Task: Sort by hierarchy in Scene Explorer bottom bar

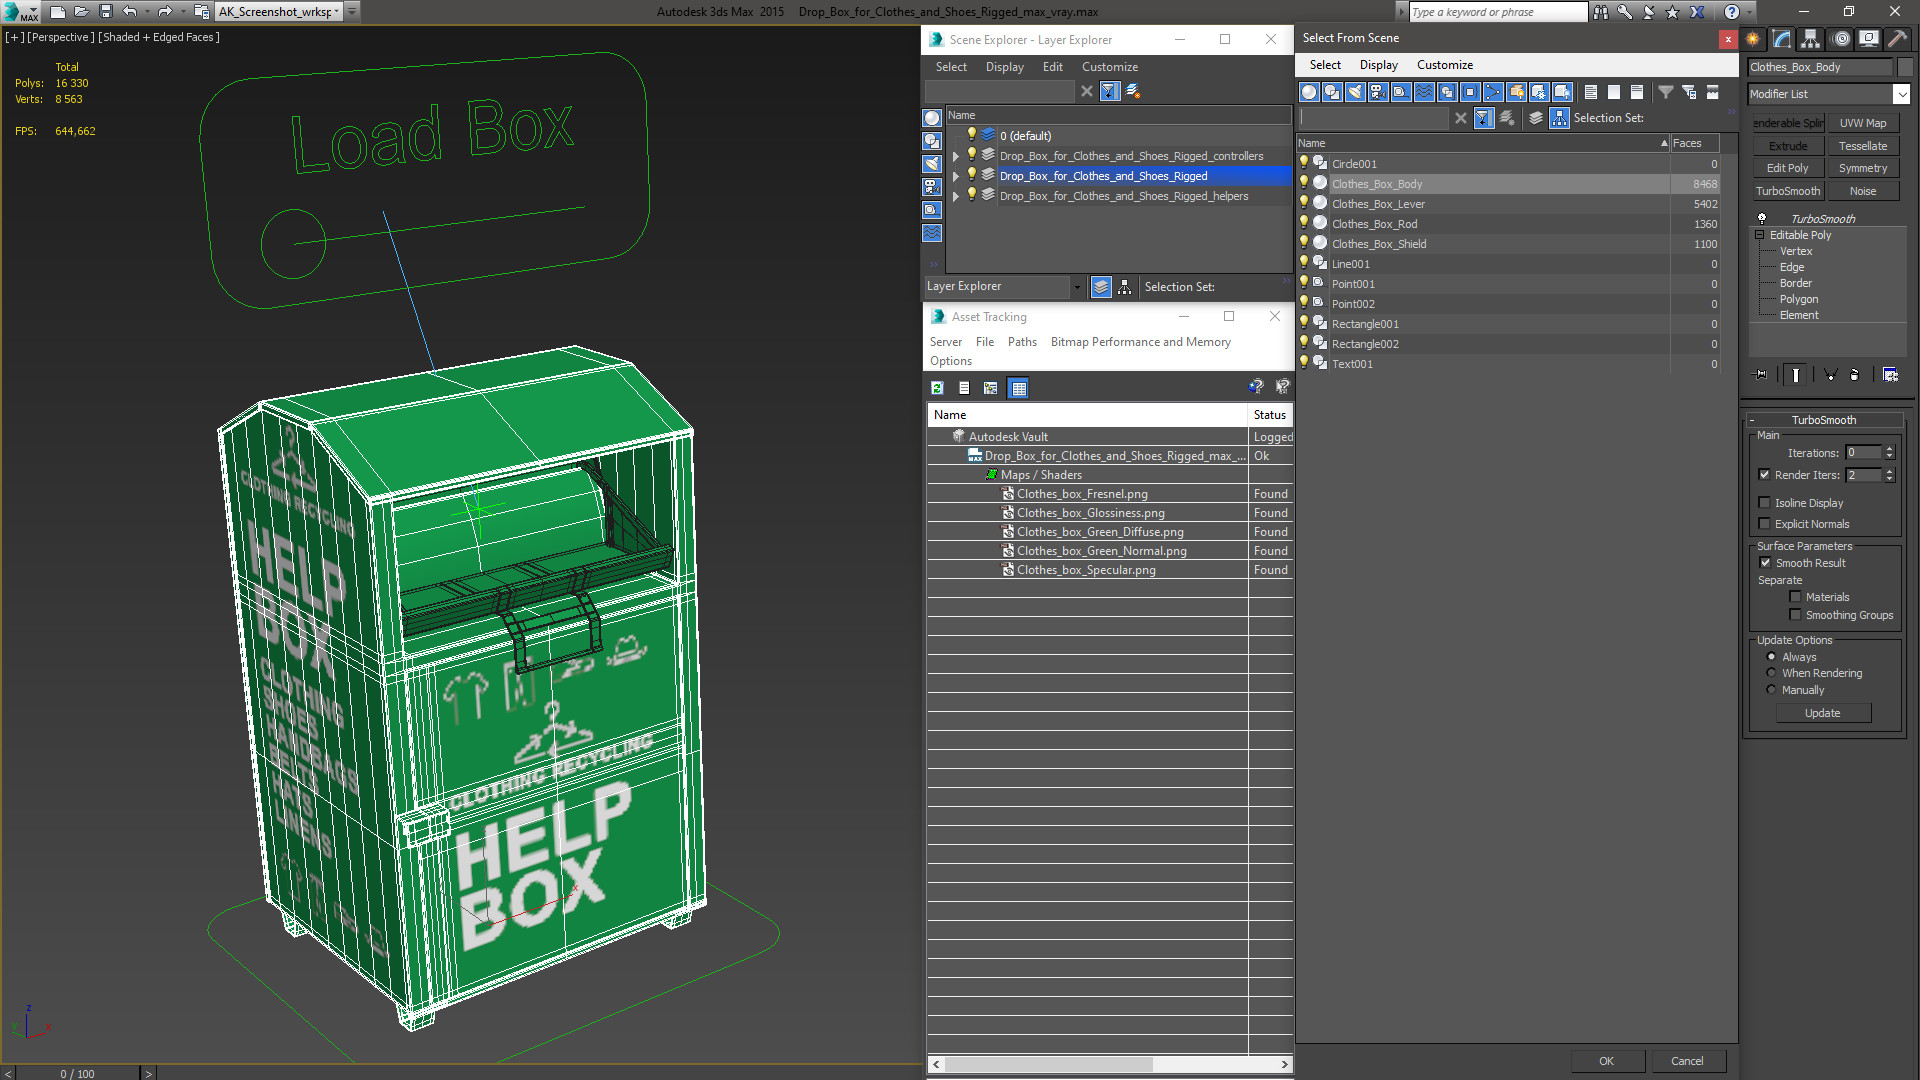Action: pos(1125,287)
